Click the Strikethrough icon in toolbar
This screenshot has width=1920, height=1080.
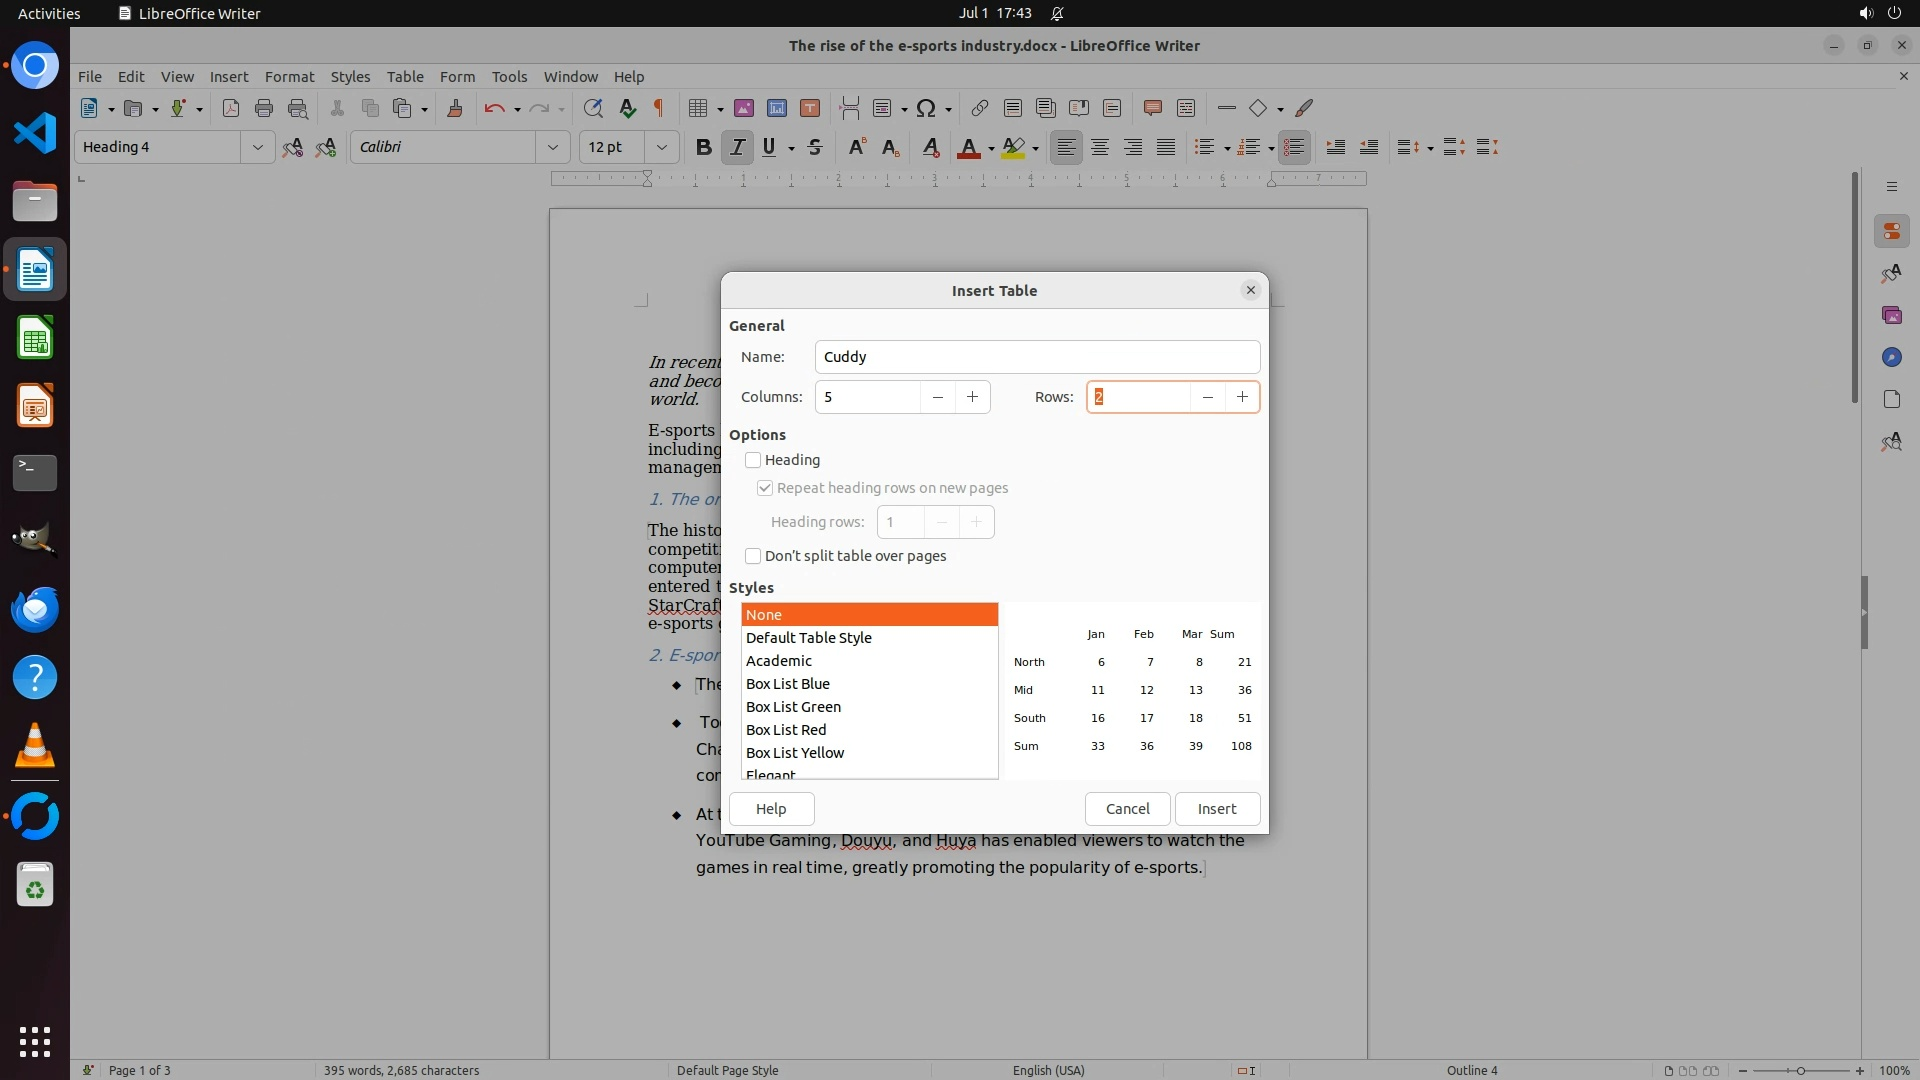click(x=815, y=147)
